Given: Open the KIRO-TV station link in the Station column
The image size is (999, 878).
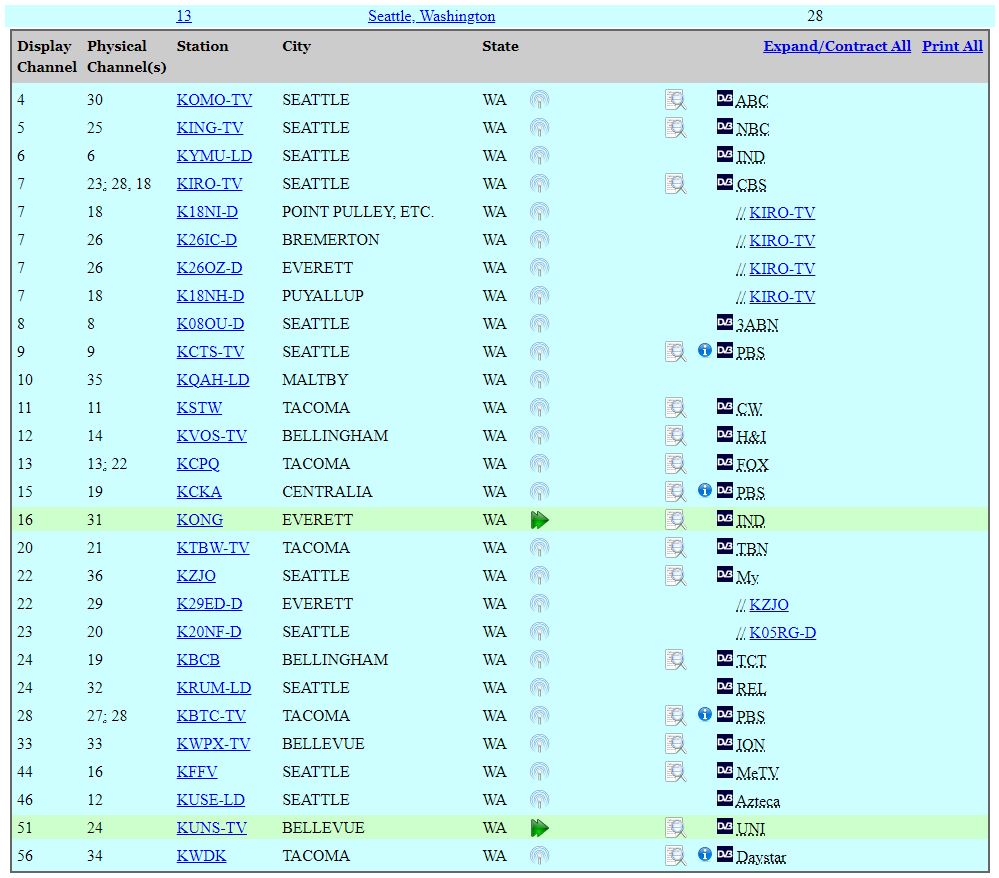Looking at the screenshot, I should coord(209,184).
